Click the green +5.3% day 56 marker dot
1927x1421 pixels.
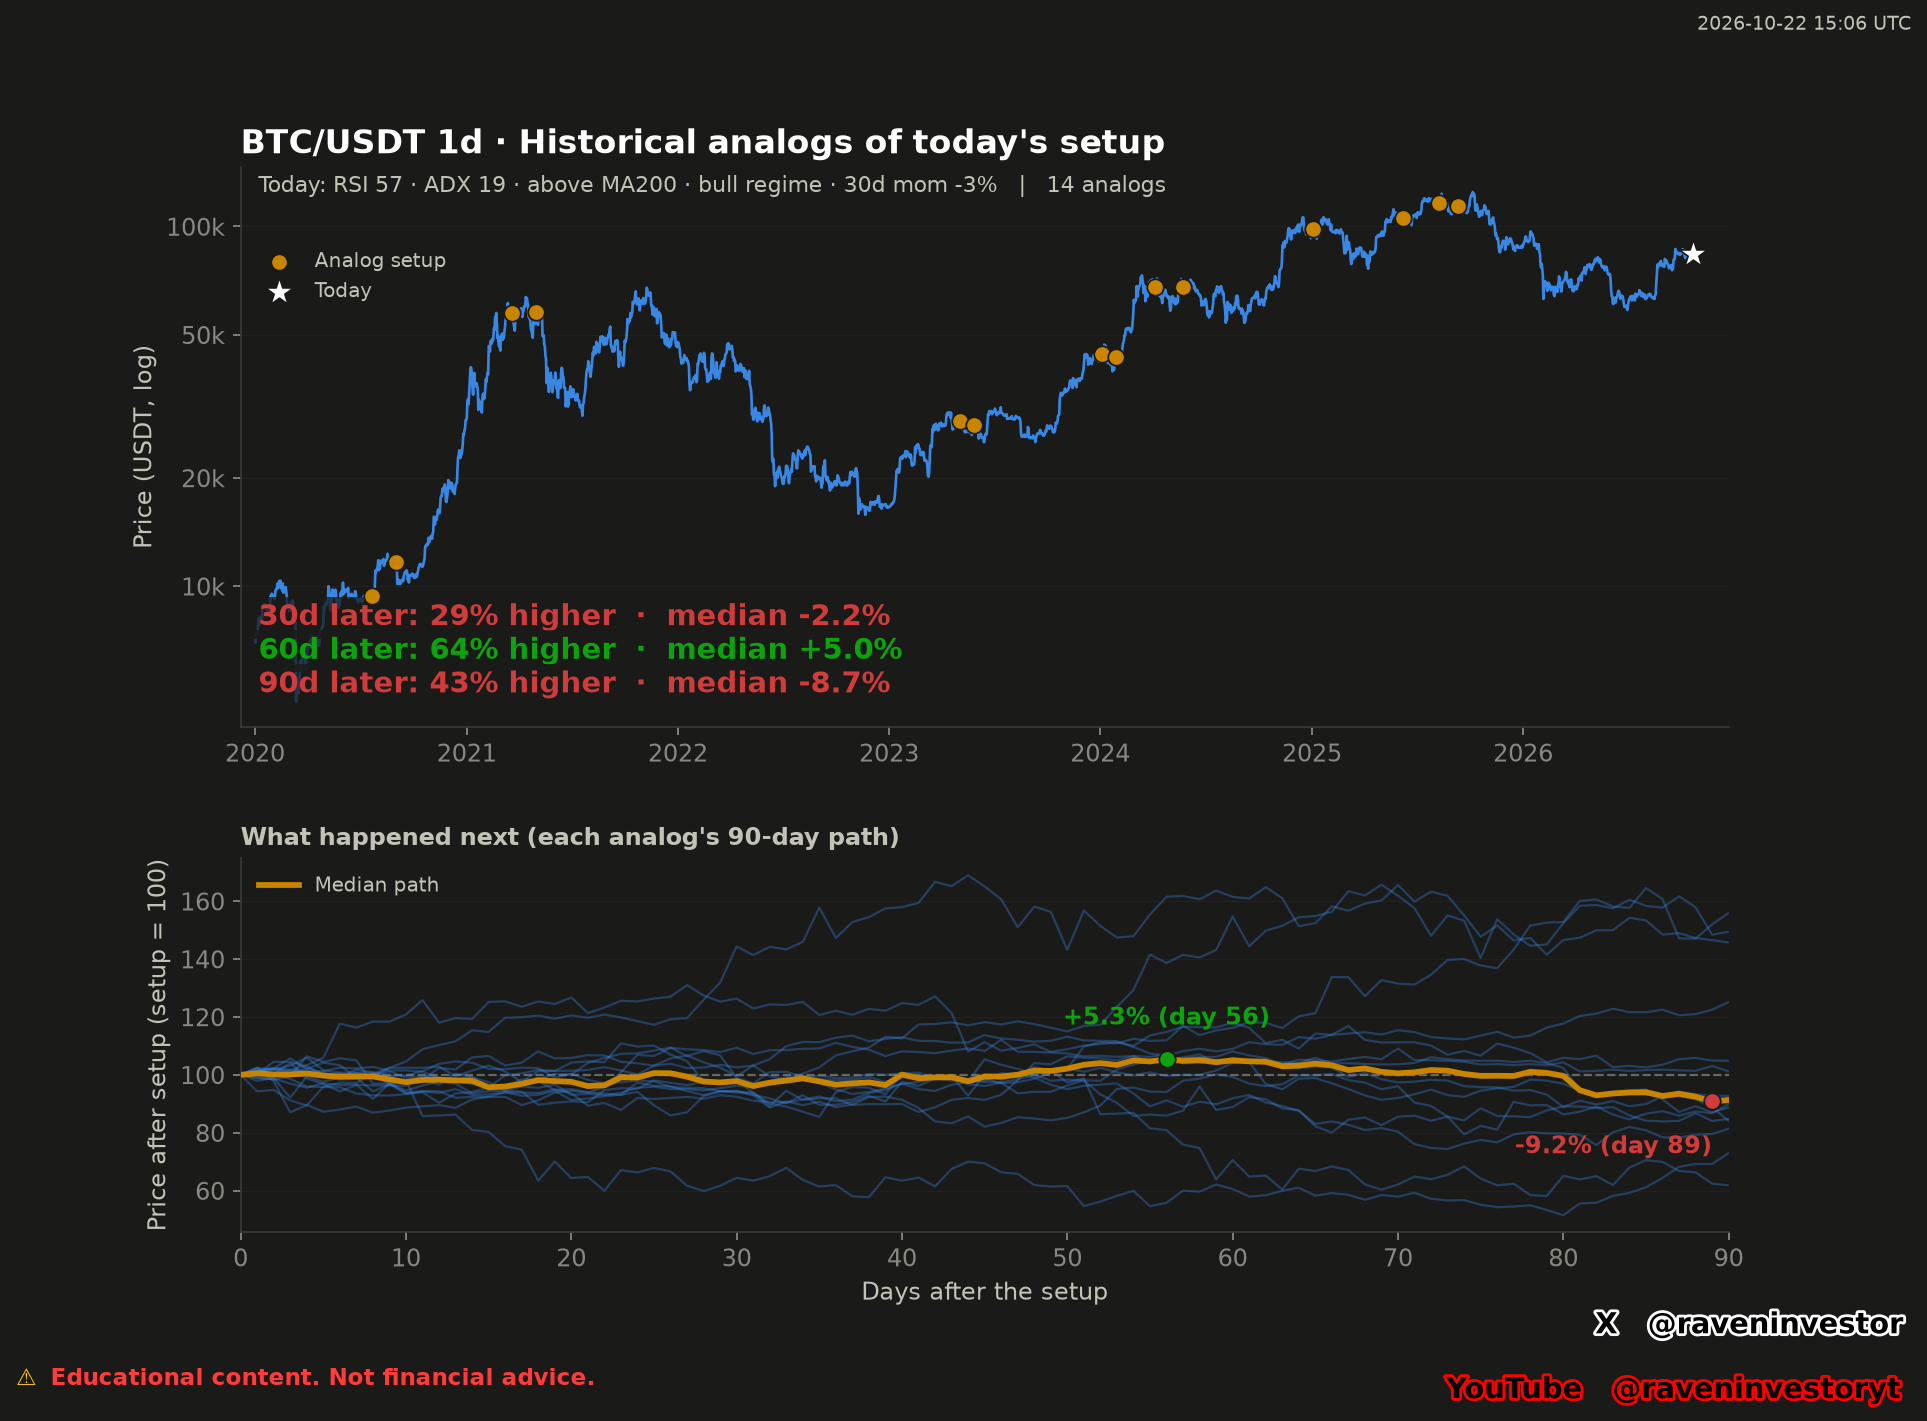[1167, 1060]
